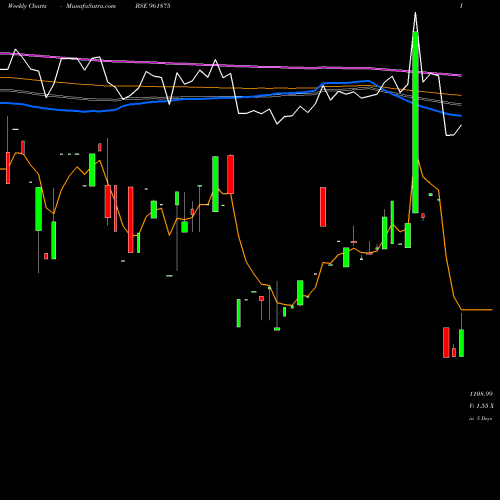Click the "in 5 Days" label
This screenshot has width=500, height=500.
point(481,418)
